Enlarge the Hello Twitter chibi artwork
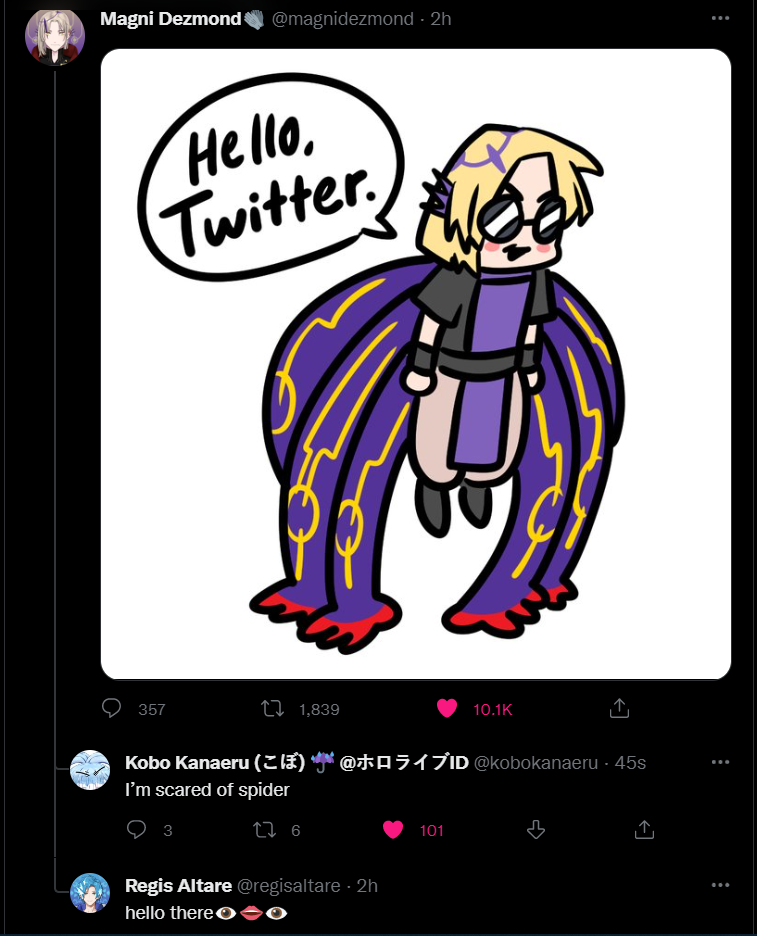 416,364
